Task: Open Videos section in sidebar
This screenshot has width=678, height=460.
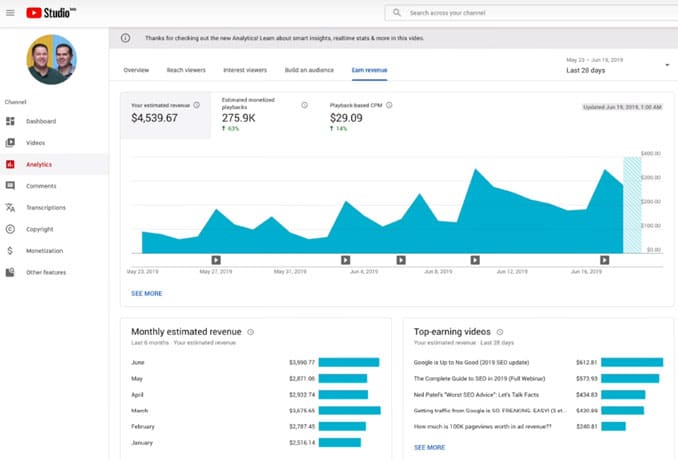Action: click(x=35, y=143)
